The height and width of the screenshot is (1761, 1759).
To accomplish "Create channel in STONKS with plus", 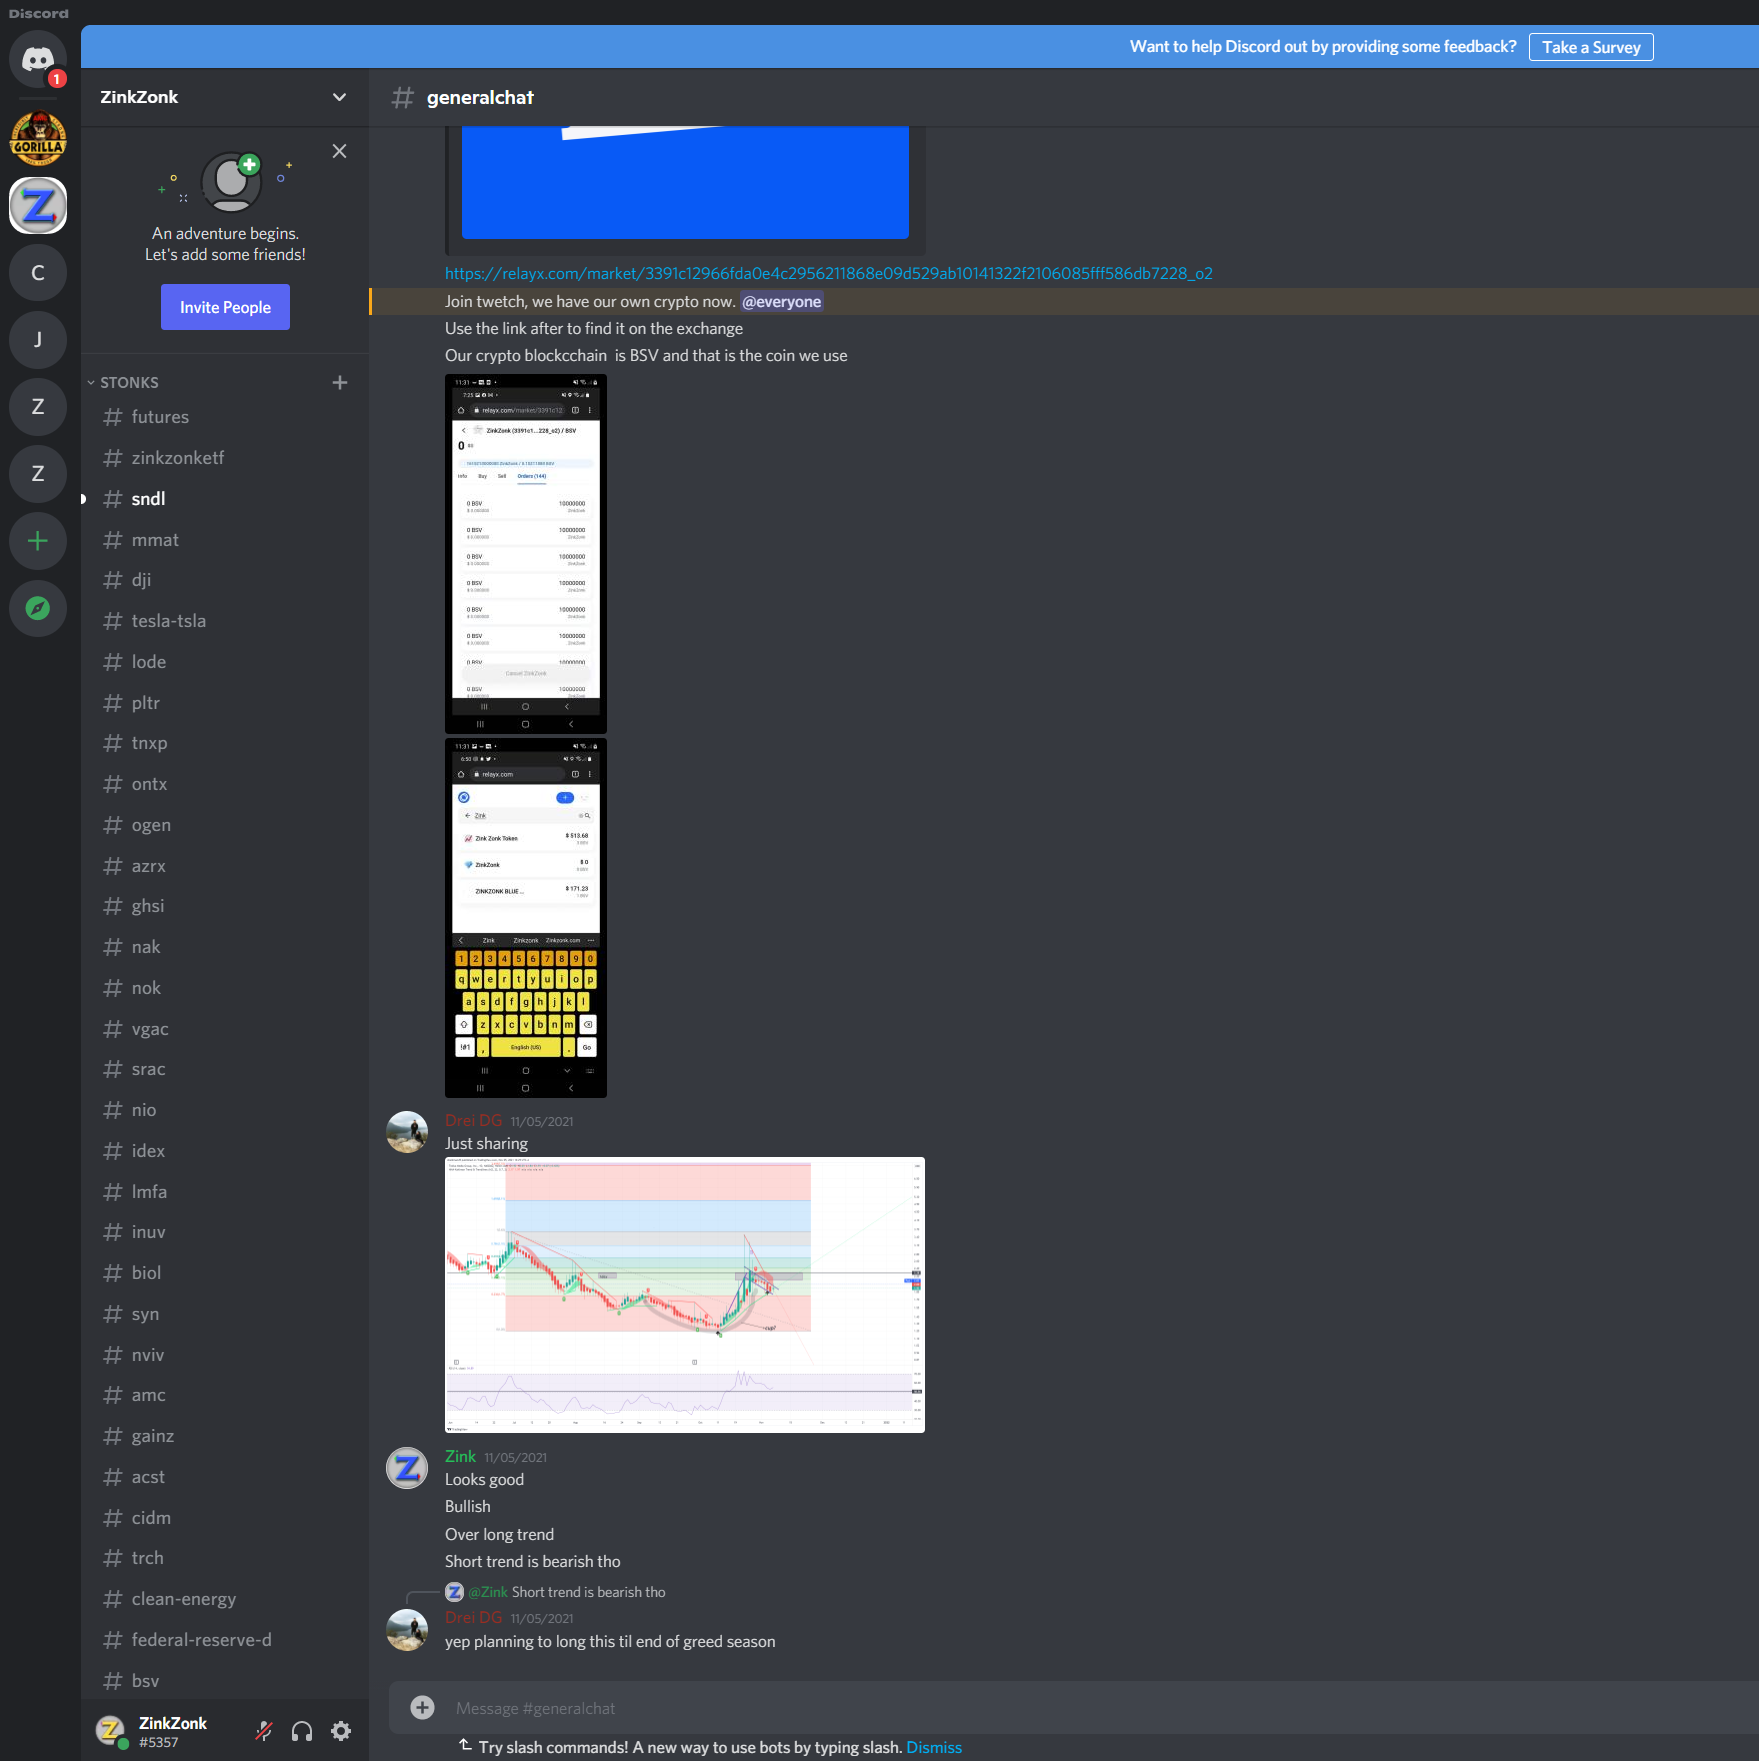I will (340, 382).
